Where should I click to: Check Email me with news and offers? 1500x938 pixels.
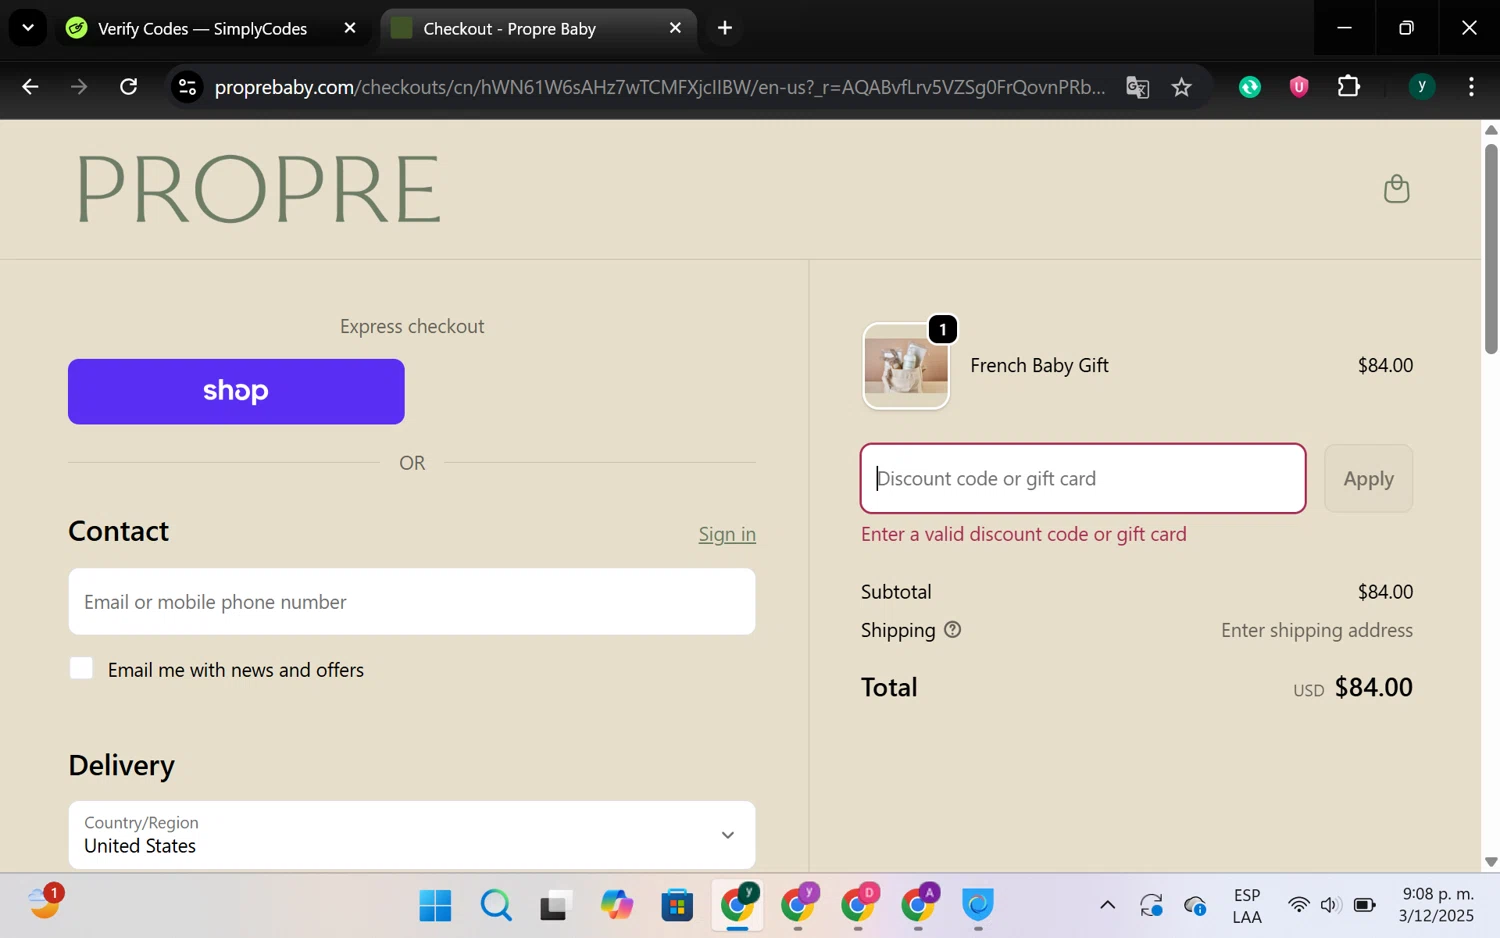pyautogui.click(x=82, y=668)
